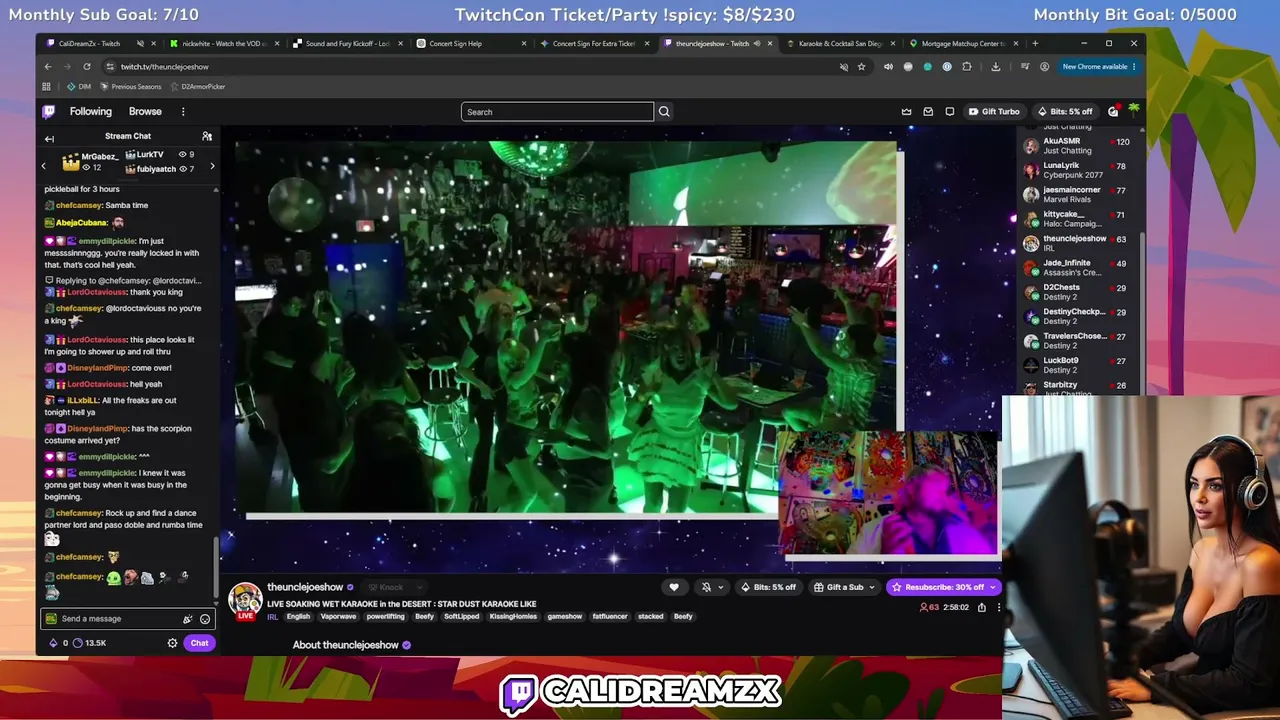Open the Twitch home logo

48,112
